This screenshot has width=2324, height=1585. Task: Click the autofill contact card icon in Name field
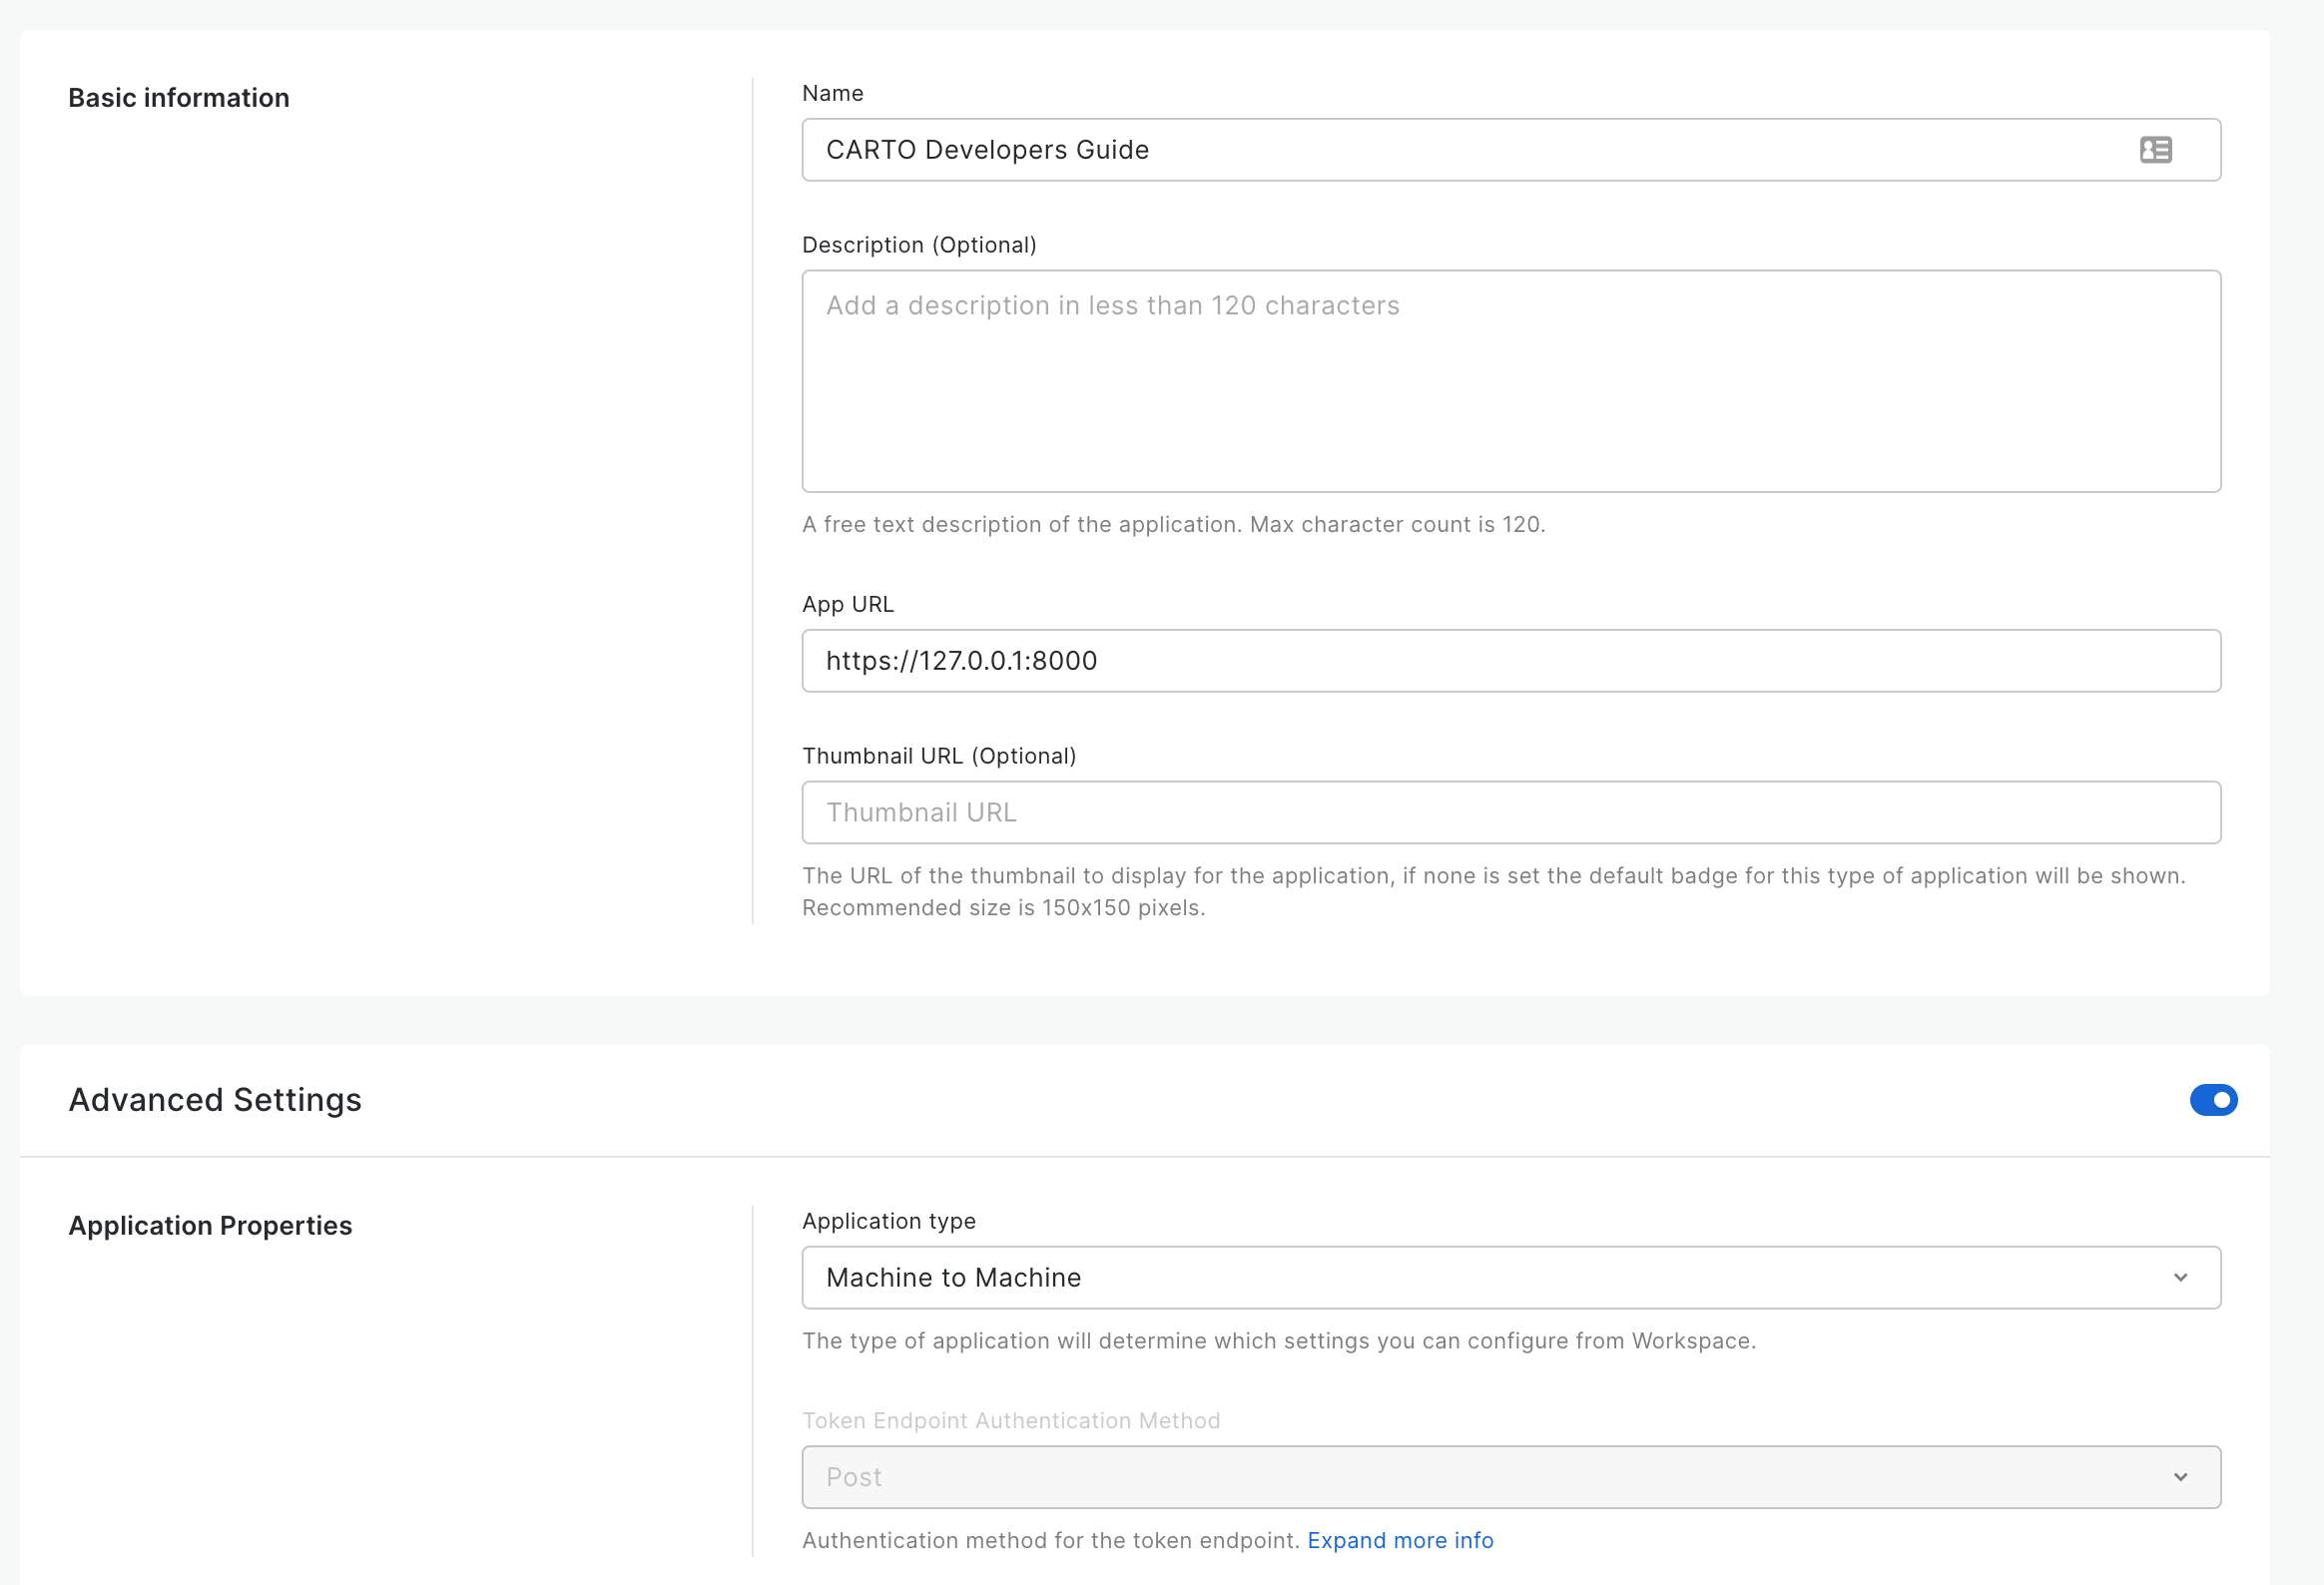tap(2155, 150)
